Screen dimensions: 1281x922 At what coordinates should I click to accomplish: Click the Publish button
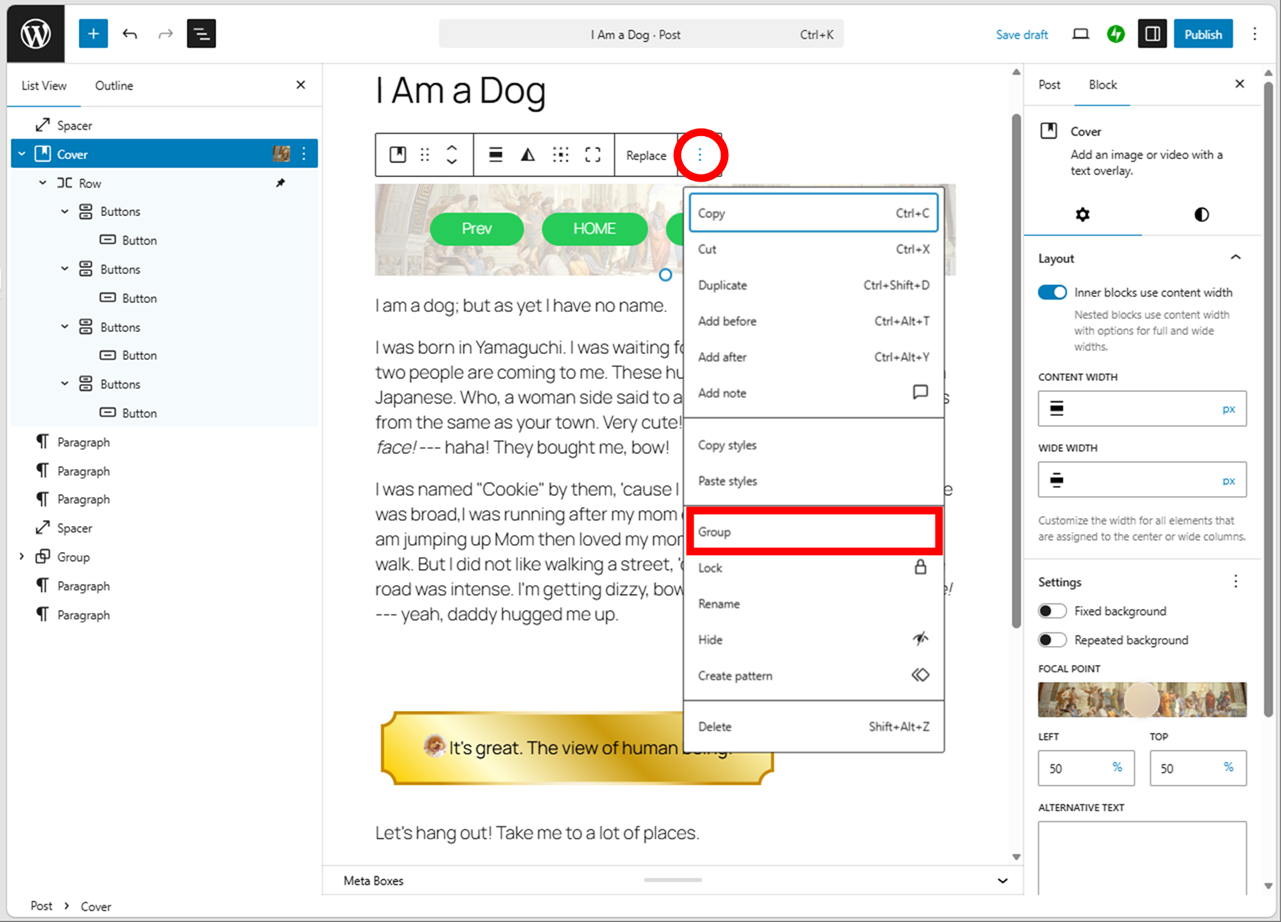point(1202,34)
